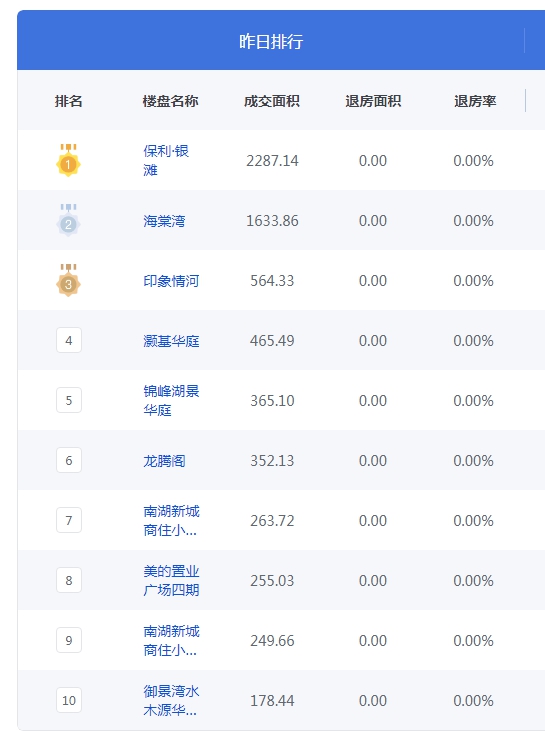This screenshot has width=545, height=731.
Task: Open the 御景湾水木源华 property link
Action: click(171, 700)
